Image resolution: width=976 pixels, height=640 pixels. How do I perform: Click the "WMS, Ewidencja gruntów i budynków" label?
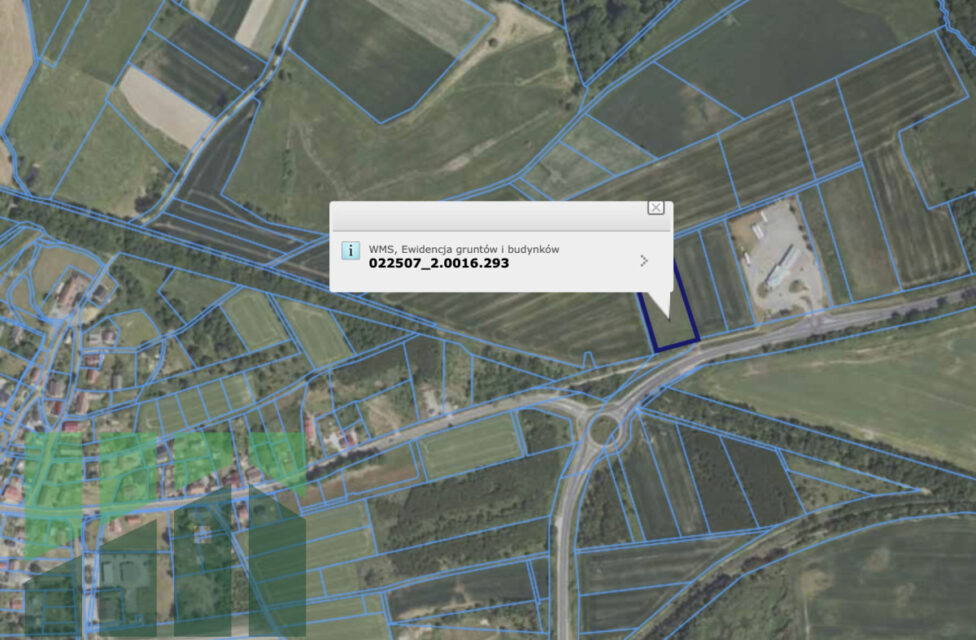(x=463, y=248)
